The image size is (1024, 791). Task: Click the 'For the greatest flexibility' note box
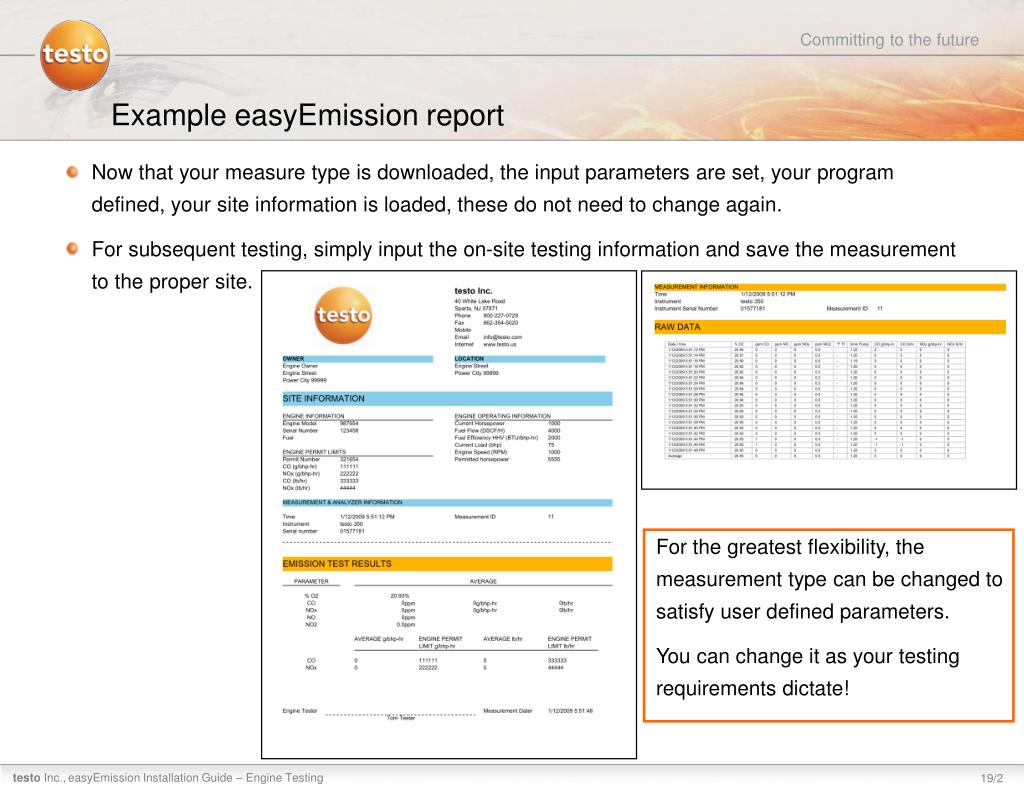click(x=829, y=625)
